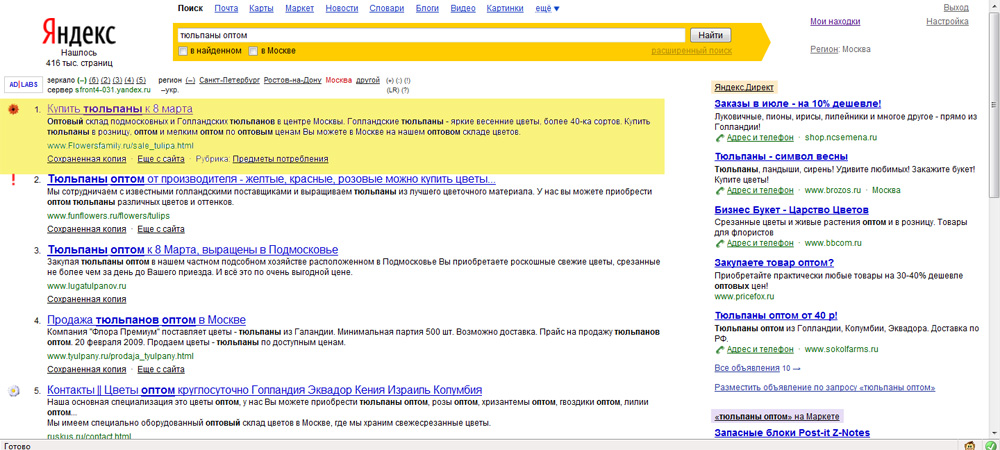Open result 'Контакты || Цветы оптом круглосуточно'
This screenshot has height=450, width=1000.
265,390
